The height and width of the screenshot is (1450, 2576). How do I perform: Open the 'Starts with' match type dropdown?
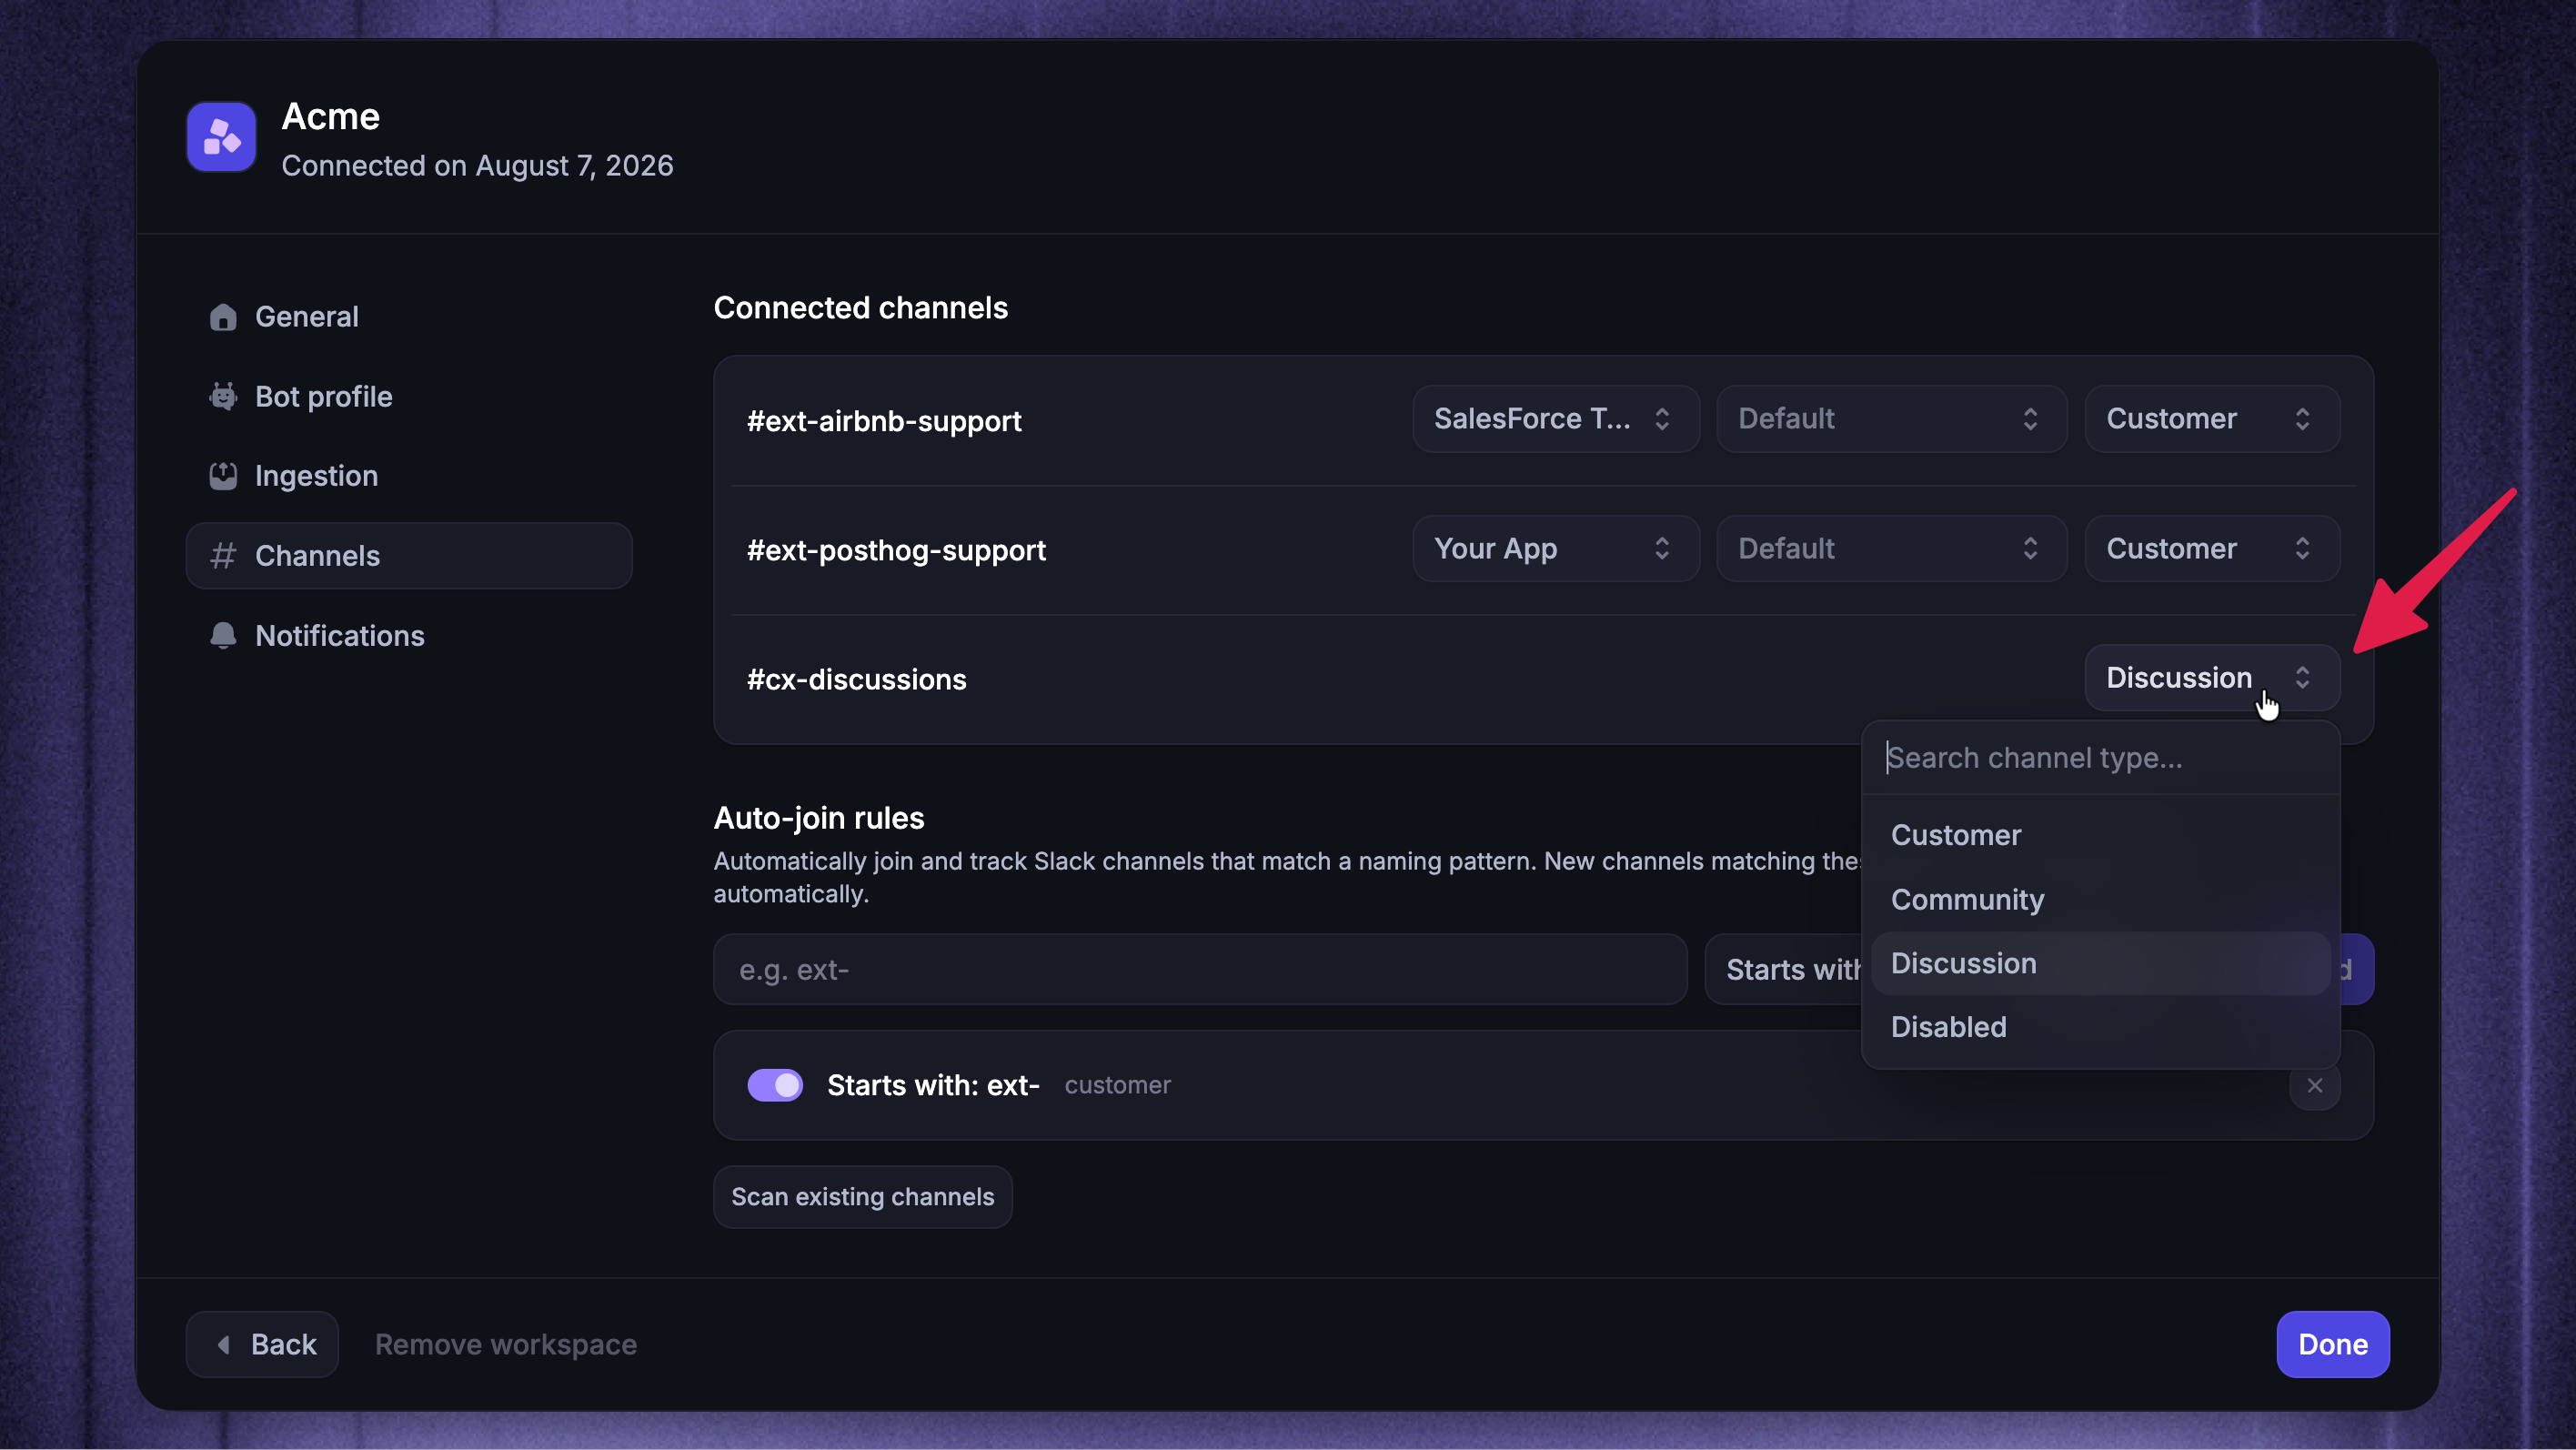(1785, 969)
